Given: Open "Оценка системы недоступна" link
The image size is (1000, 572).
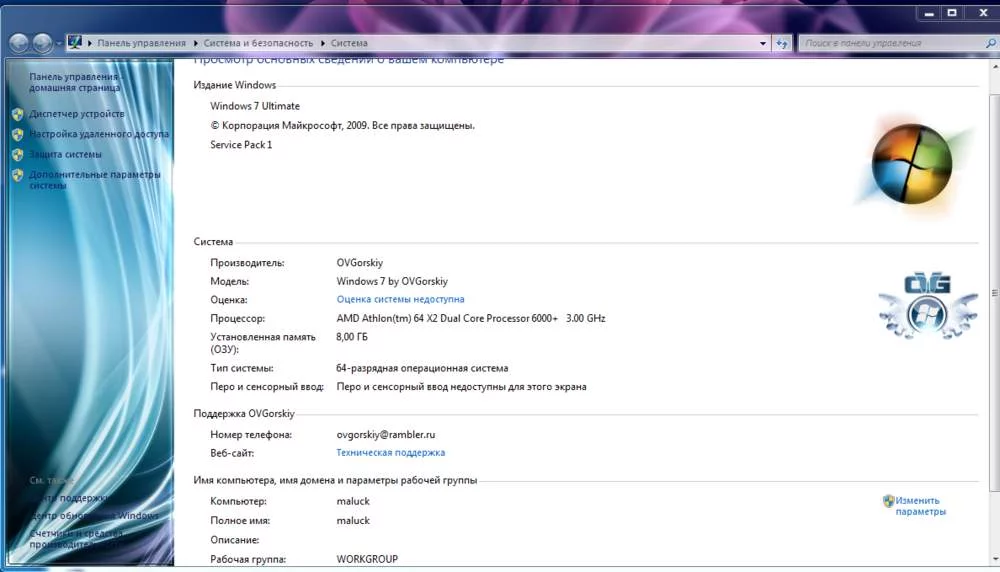Looking at the screenshot, I should point(401,299).
